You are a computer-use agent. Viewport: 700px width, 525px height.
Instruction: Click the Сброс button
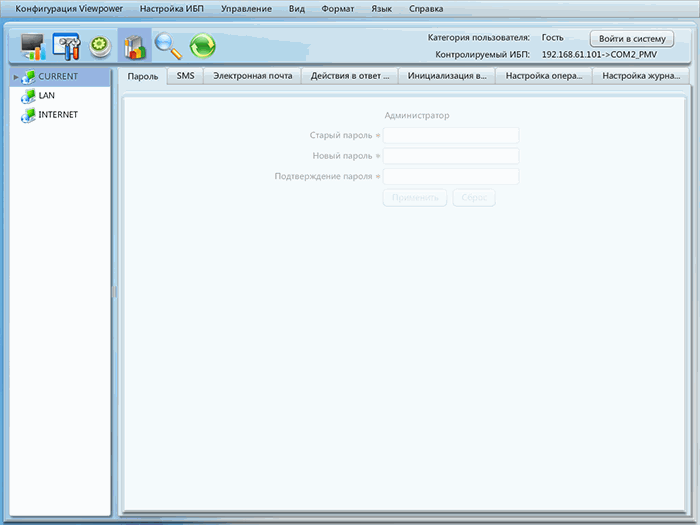coord(474,197)
